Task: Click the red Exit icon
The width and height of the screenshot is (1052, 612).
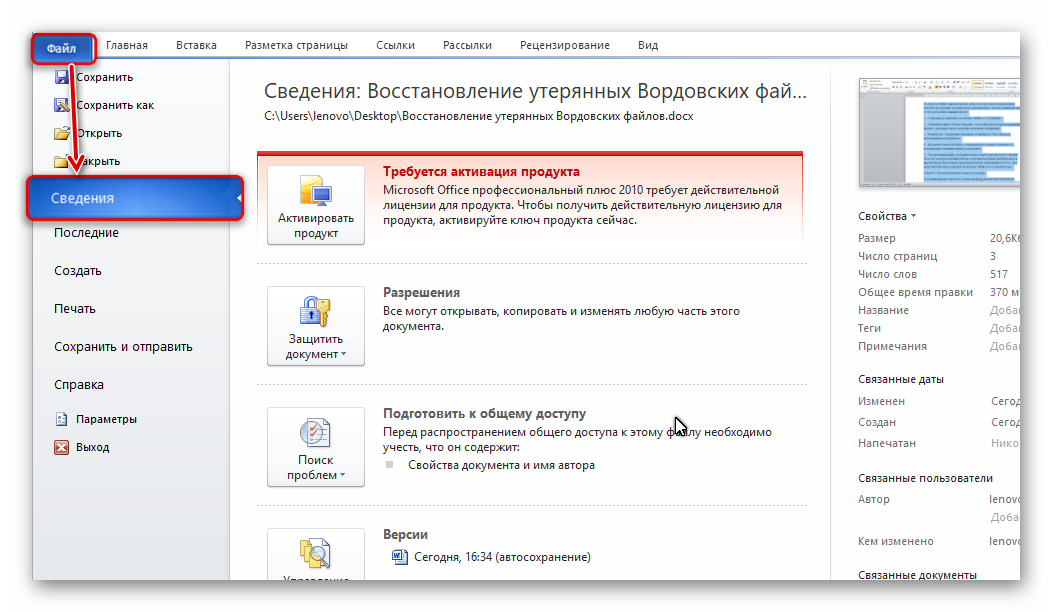Action: 62,447
